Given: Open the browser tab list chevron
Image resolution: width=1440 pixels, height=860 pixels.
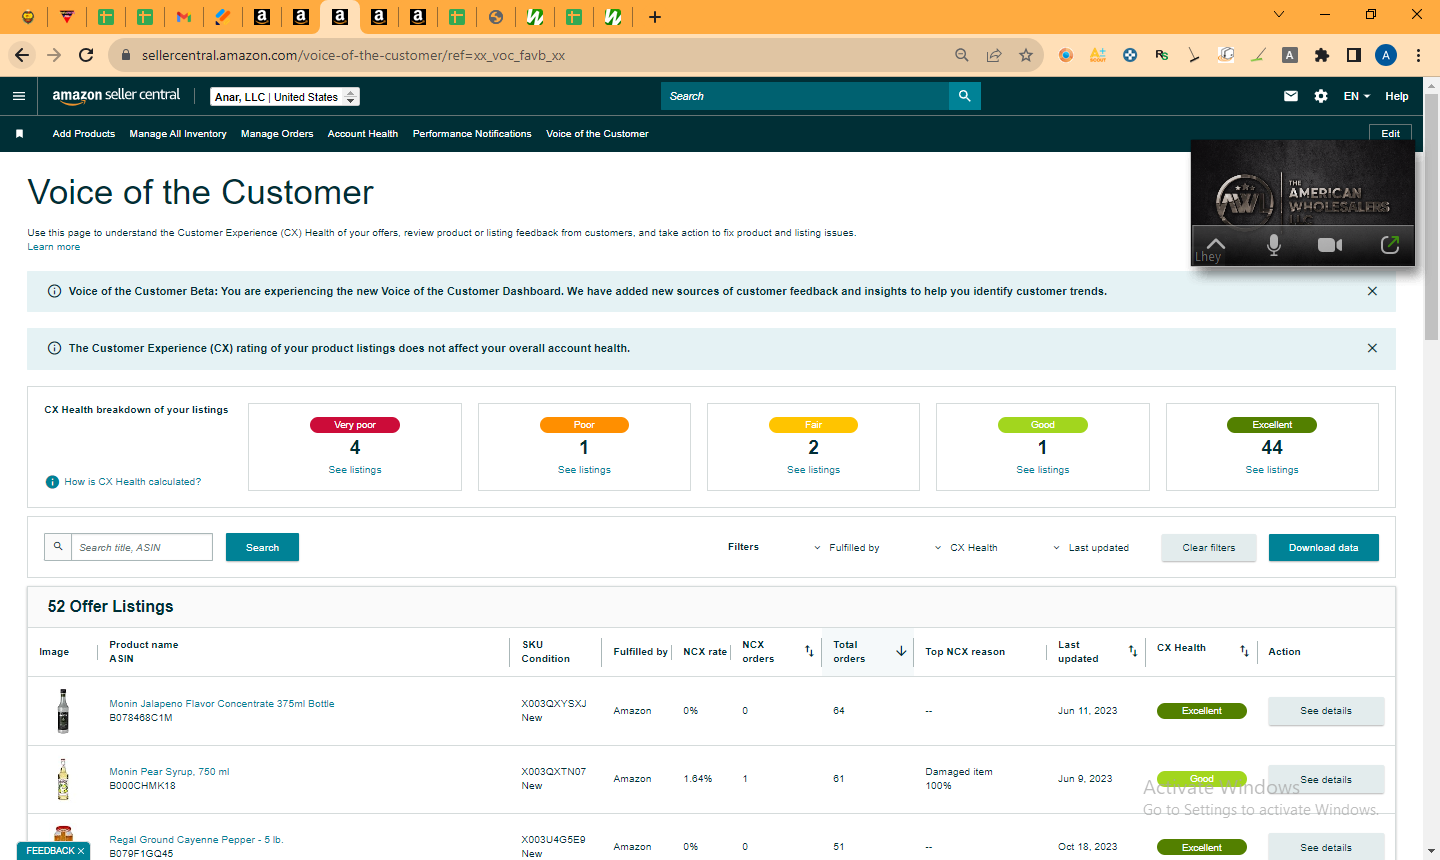Looking at the screenshot, I should [1279, 14].
